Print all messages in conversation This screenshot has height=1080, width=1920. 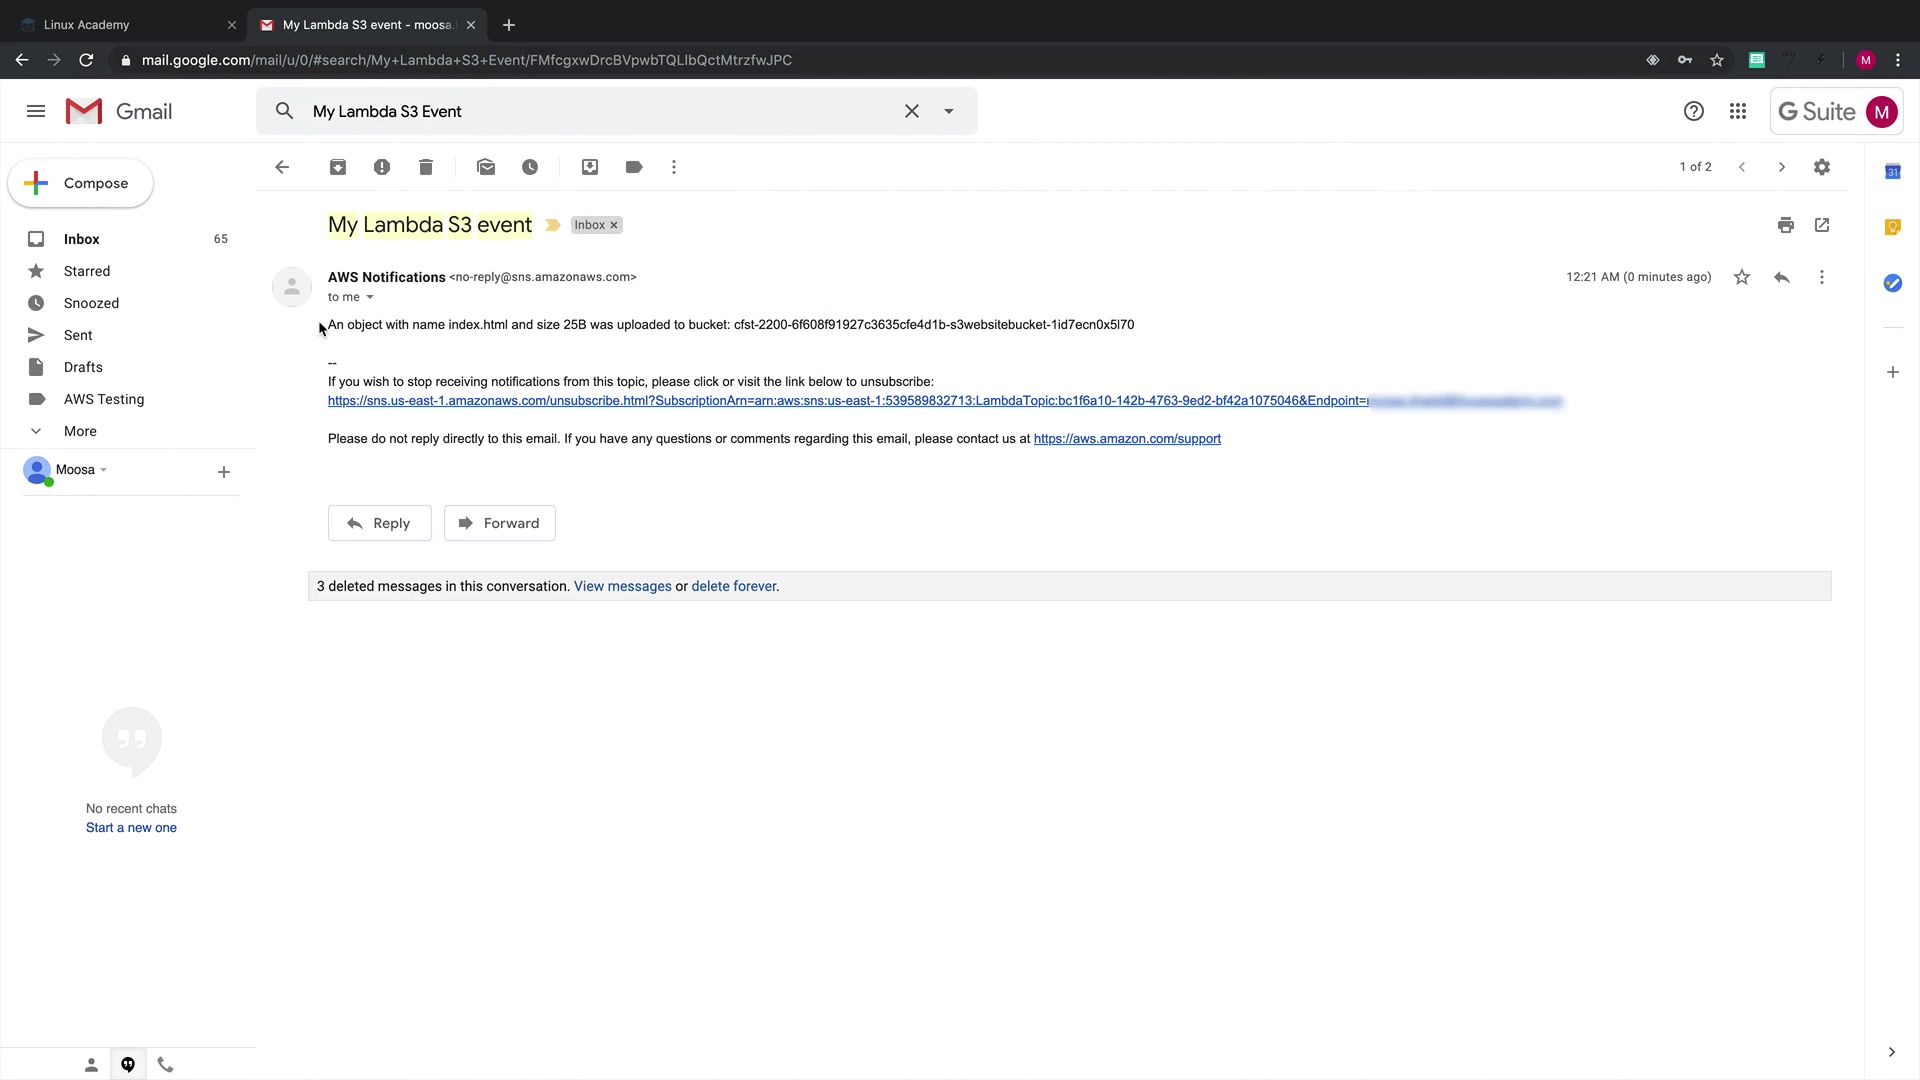click(x=1786, y=225)
